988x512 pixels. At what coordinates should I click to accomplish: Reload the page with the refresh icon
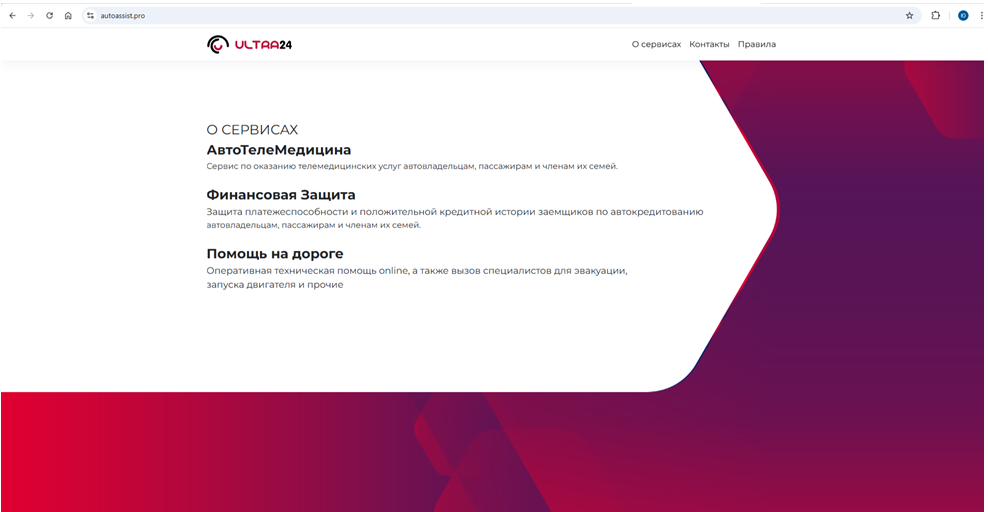(x=49, y=16)
